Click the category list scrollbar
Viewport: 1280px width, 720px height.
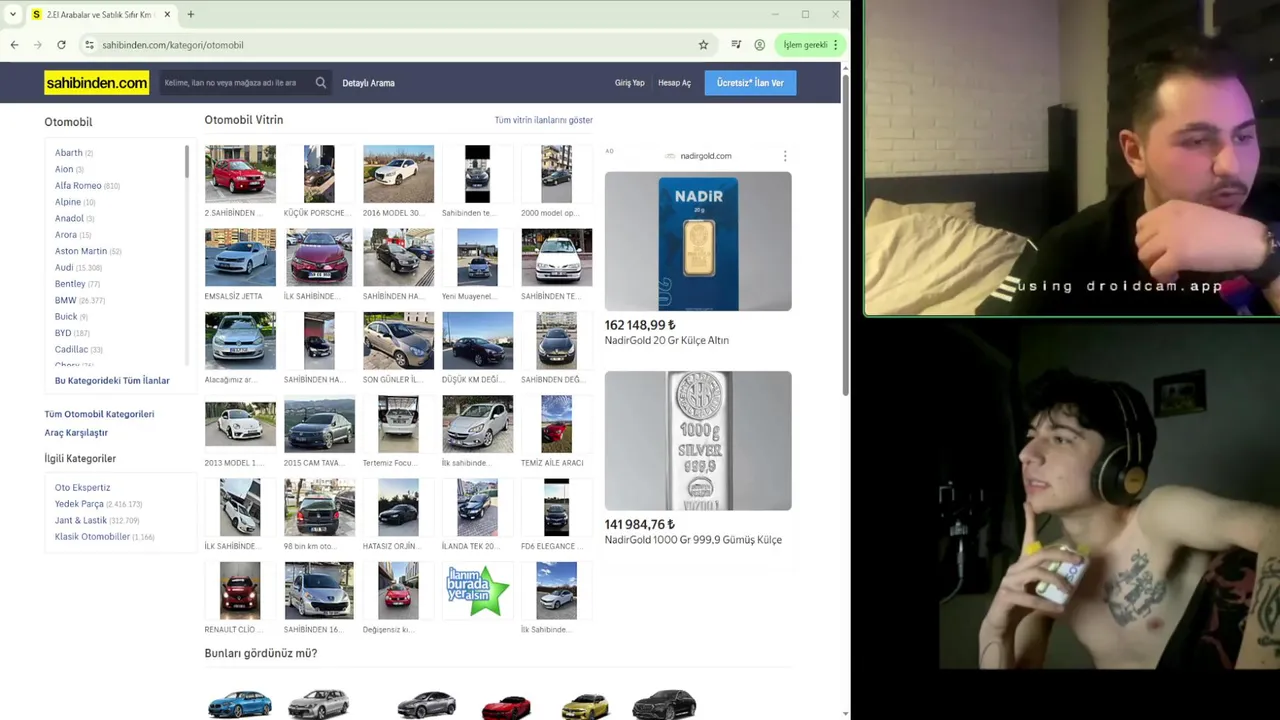point(187,161)
